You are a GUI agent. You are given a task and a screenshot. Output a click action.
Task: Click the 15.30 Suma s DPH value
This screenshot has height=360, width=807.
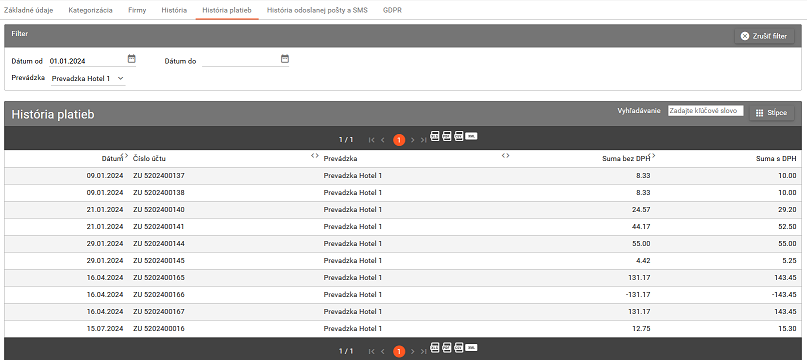tap(788, 329)
